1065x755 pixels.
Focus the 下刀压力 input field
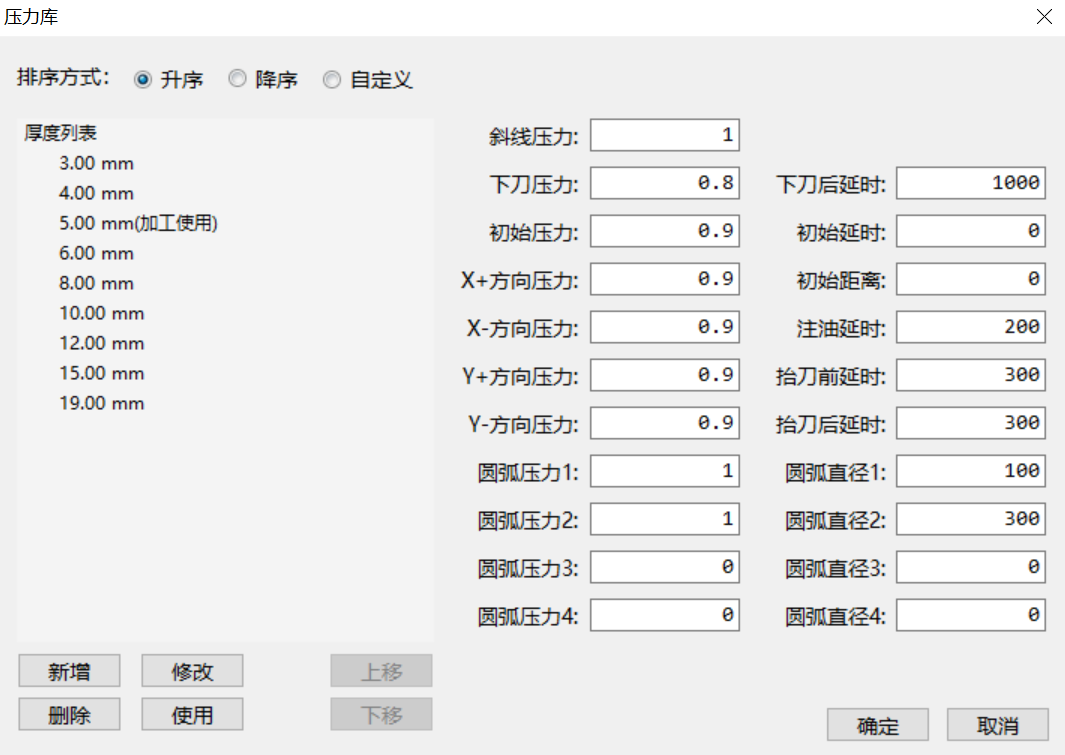click(x=664, y=183)
